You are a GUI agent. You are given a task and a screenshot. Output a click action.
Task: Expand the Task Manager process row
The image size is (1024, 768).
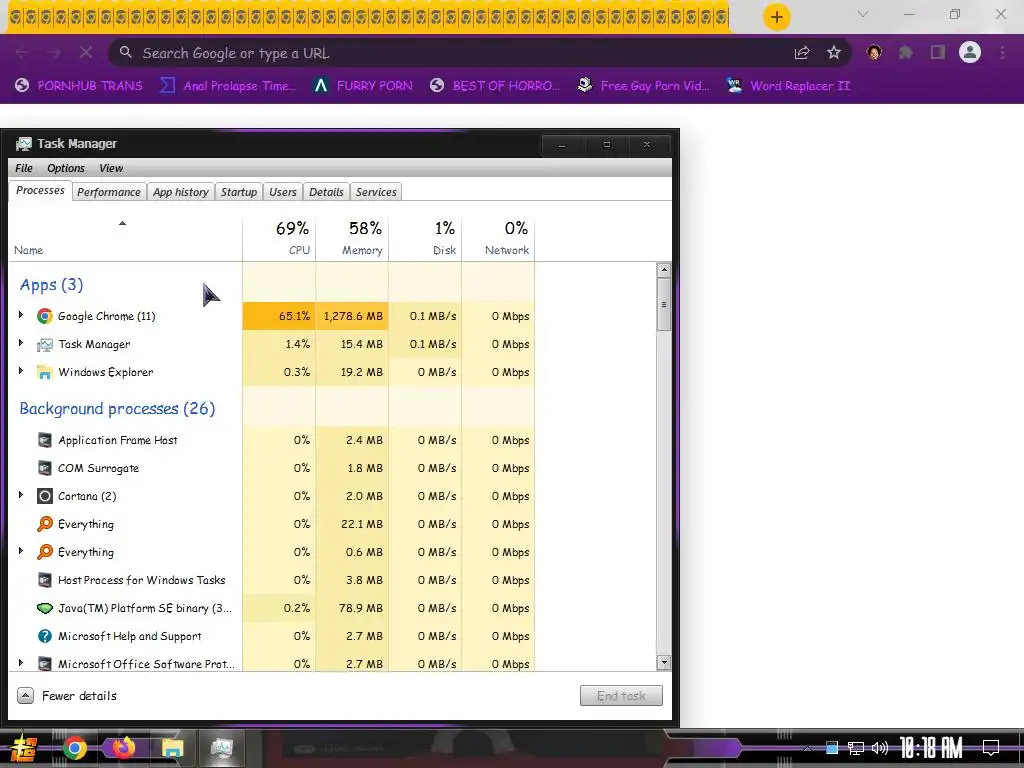tap(21, 343)
